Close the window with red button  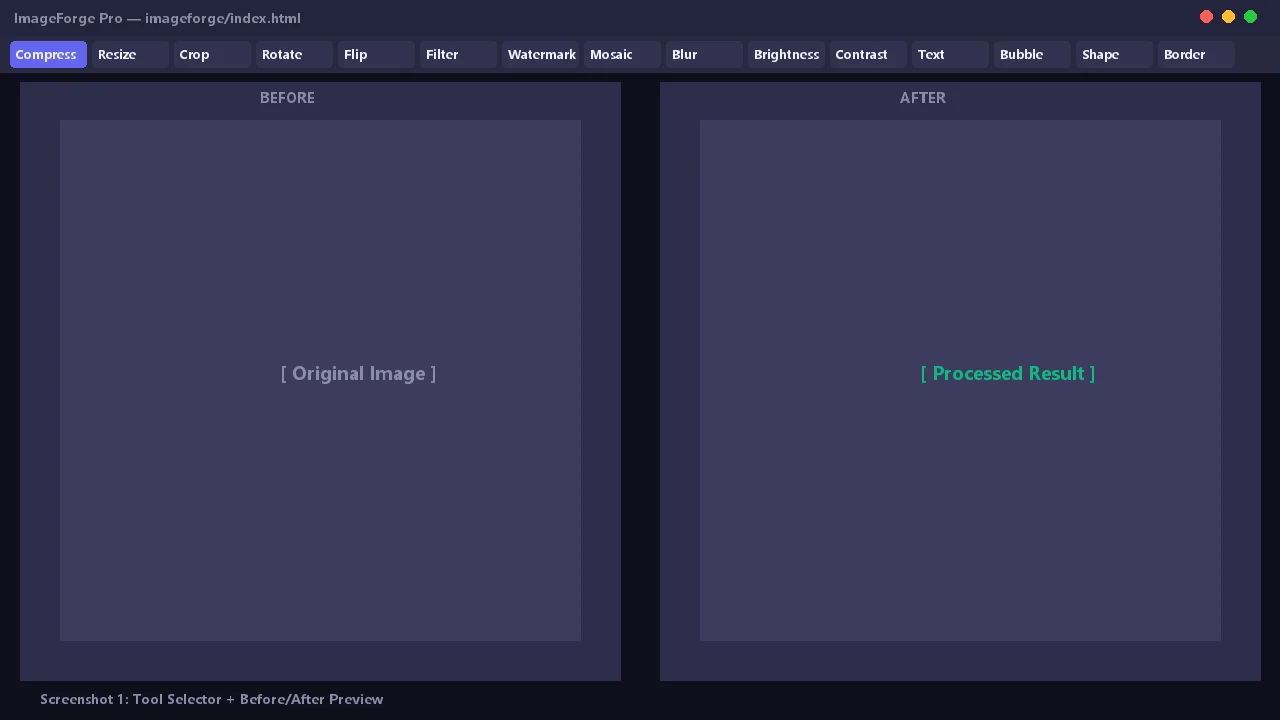click(x=1206, y=17)
